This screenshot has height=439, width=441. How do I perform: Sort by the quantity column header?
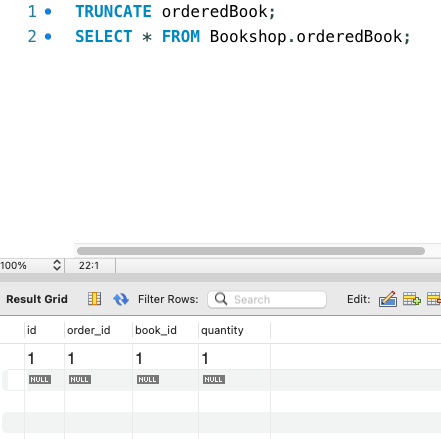[222, 330]
